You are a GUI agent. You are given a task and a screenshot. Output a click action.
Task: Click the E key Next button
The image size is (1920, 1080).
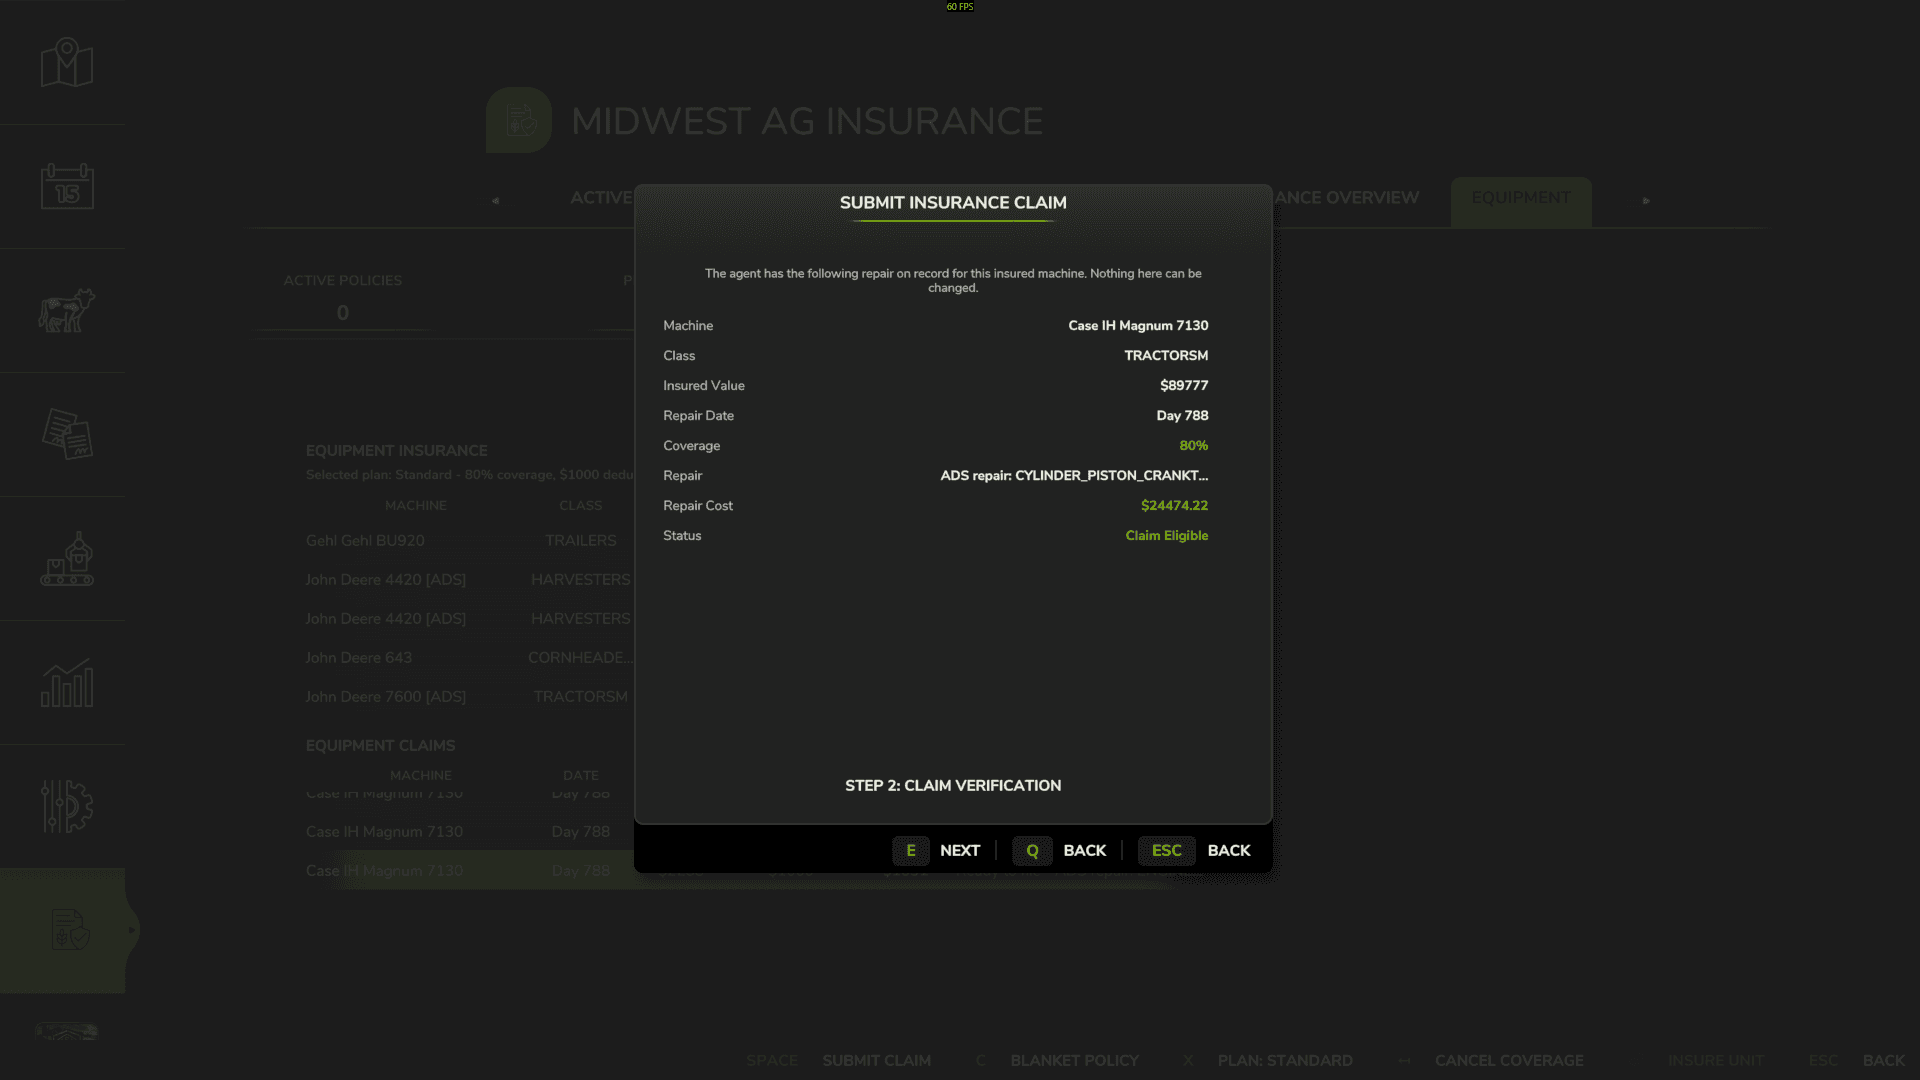pyautogui.click(x=936, y=850)
